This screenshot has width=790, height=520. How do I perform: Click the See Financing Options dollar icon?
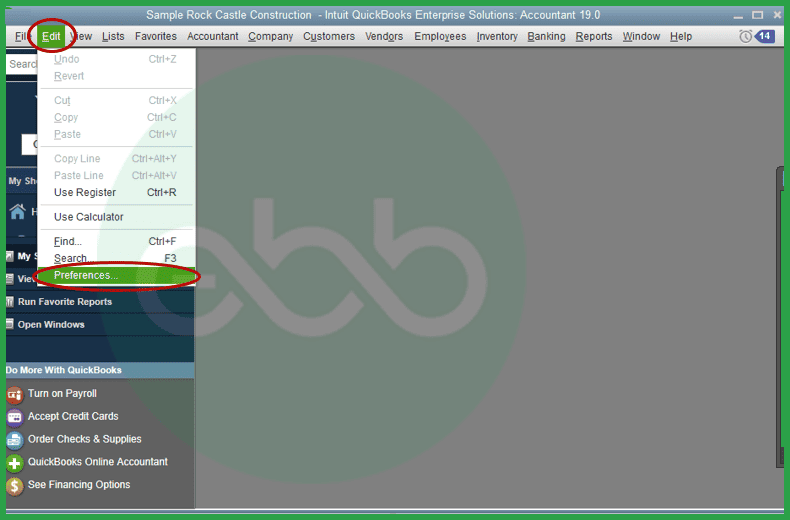point(15,486)
